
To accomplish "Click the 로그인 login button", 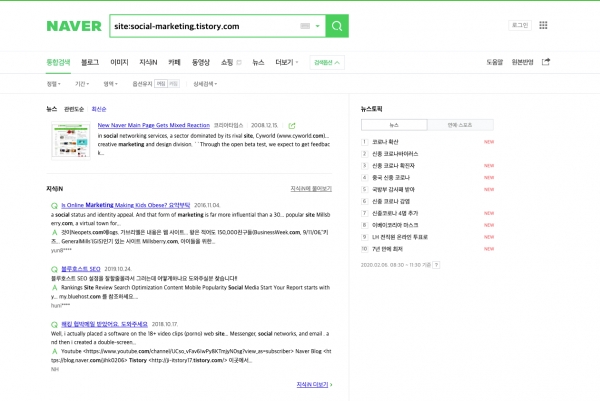I will (x=520, y=25).
